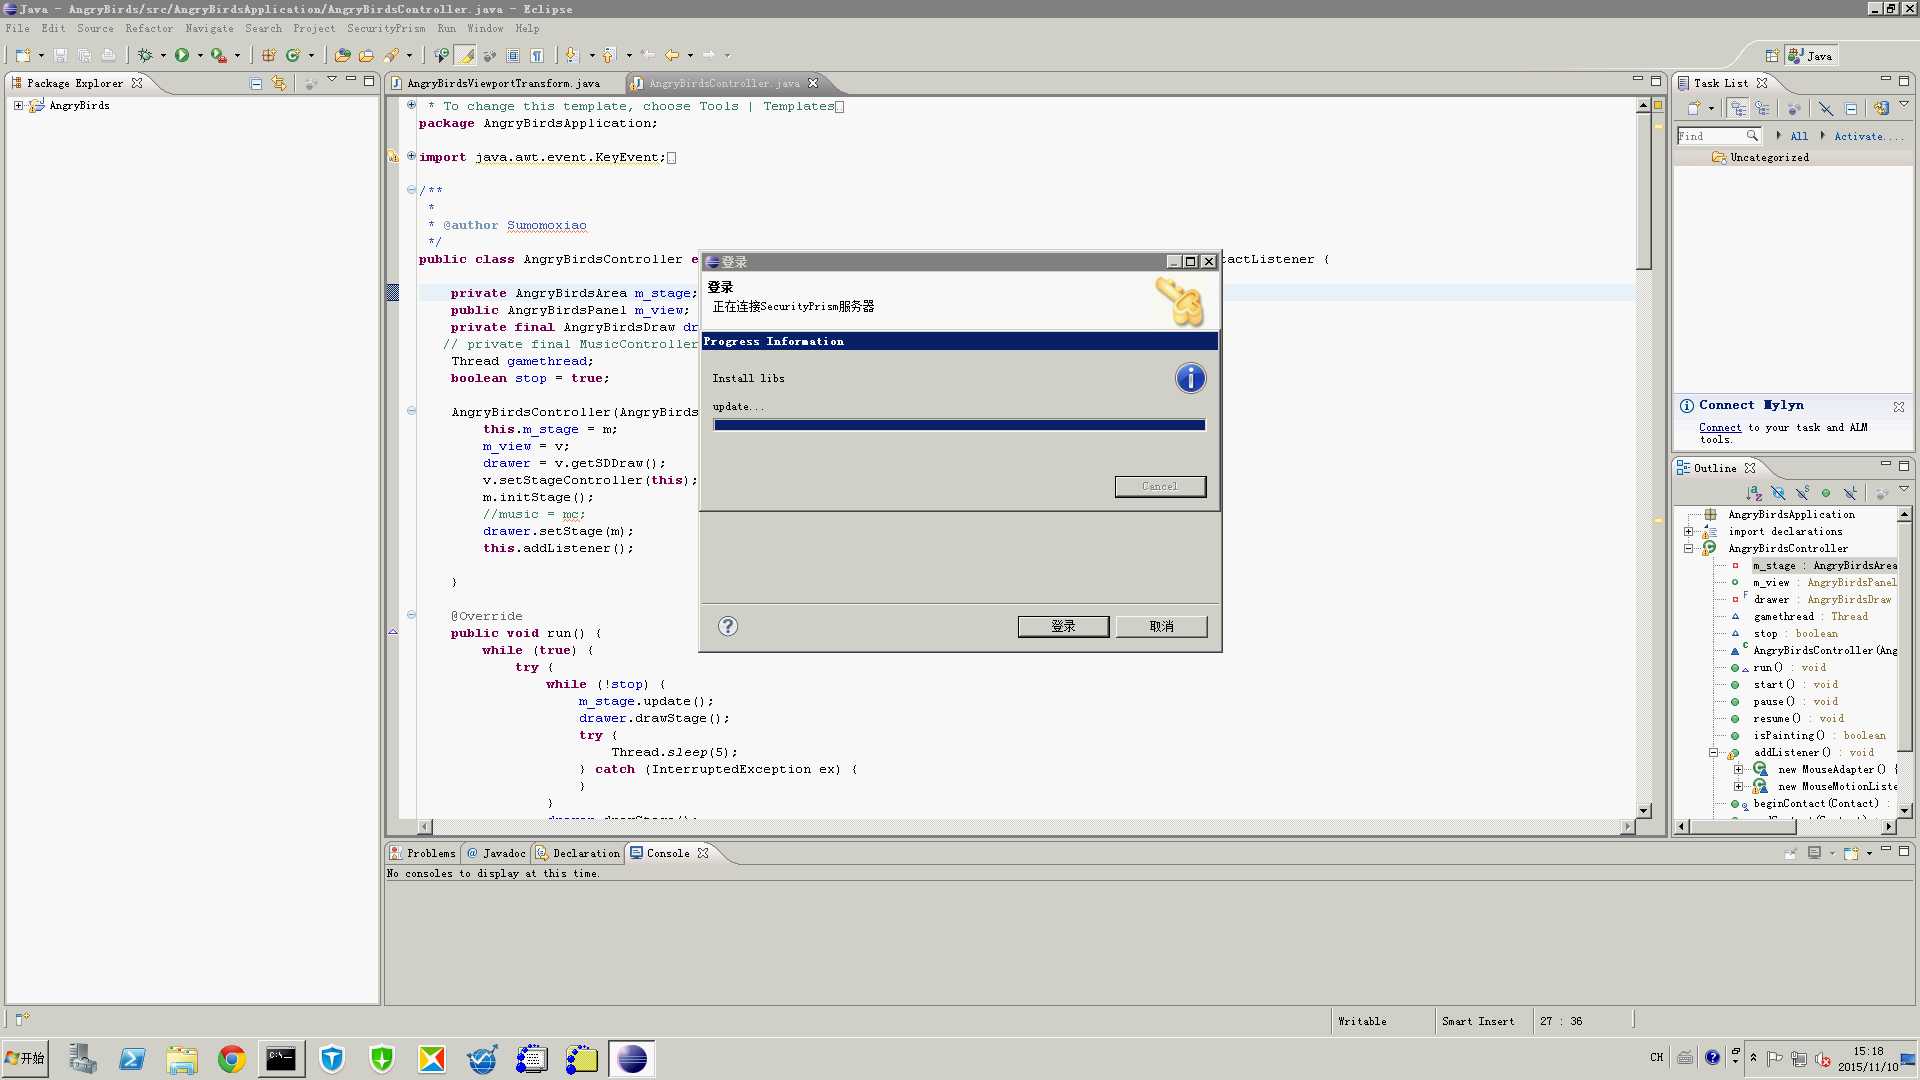1920x1080 pixels.
Task: Click Cancel in Progress Information
Action: click(x=1160, y=486)
